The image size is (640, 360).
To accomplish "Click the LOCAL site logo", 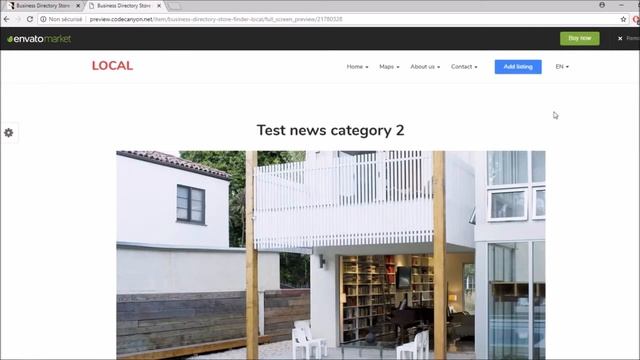I will tap(112, 66).
